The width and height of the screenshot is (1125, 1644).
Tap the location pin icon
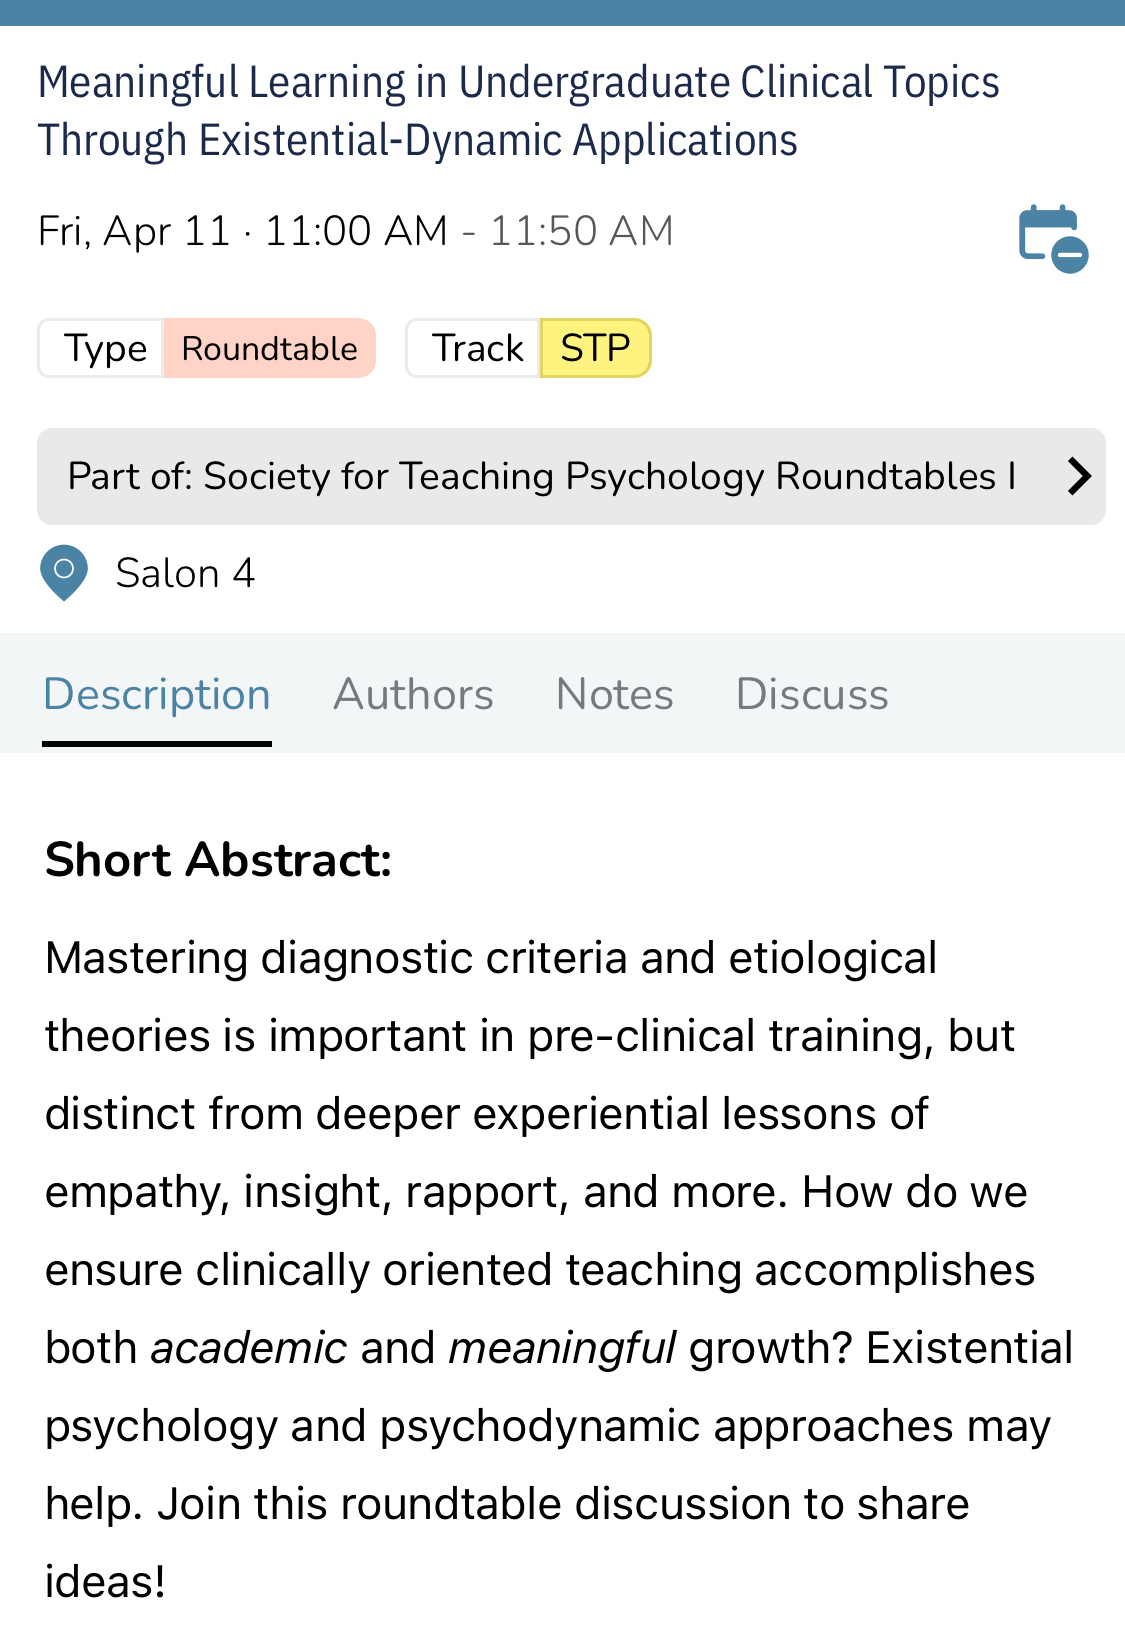pyautogui.click(x=64, y=572)
